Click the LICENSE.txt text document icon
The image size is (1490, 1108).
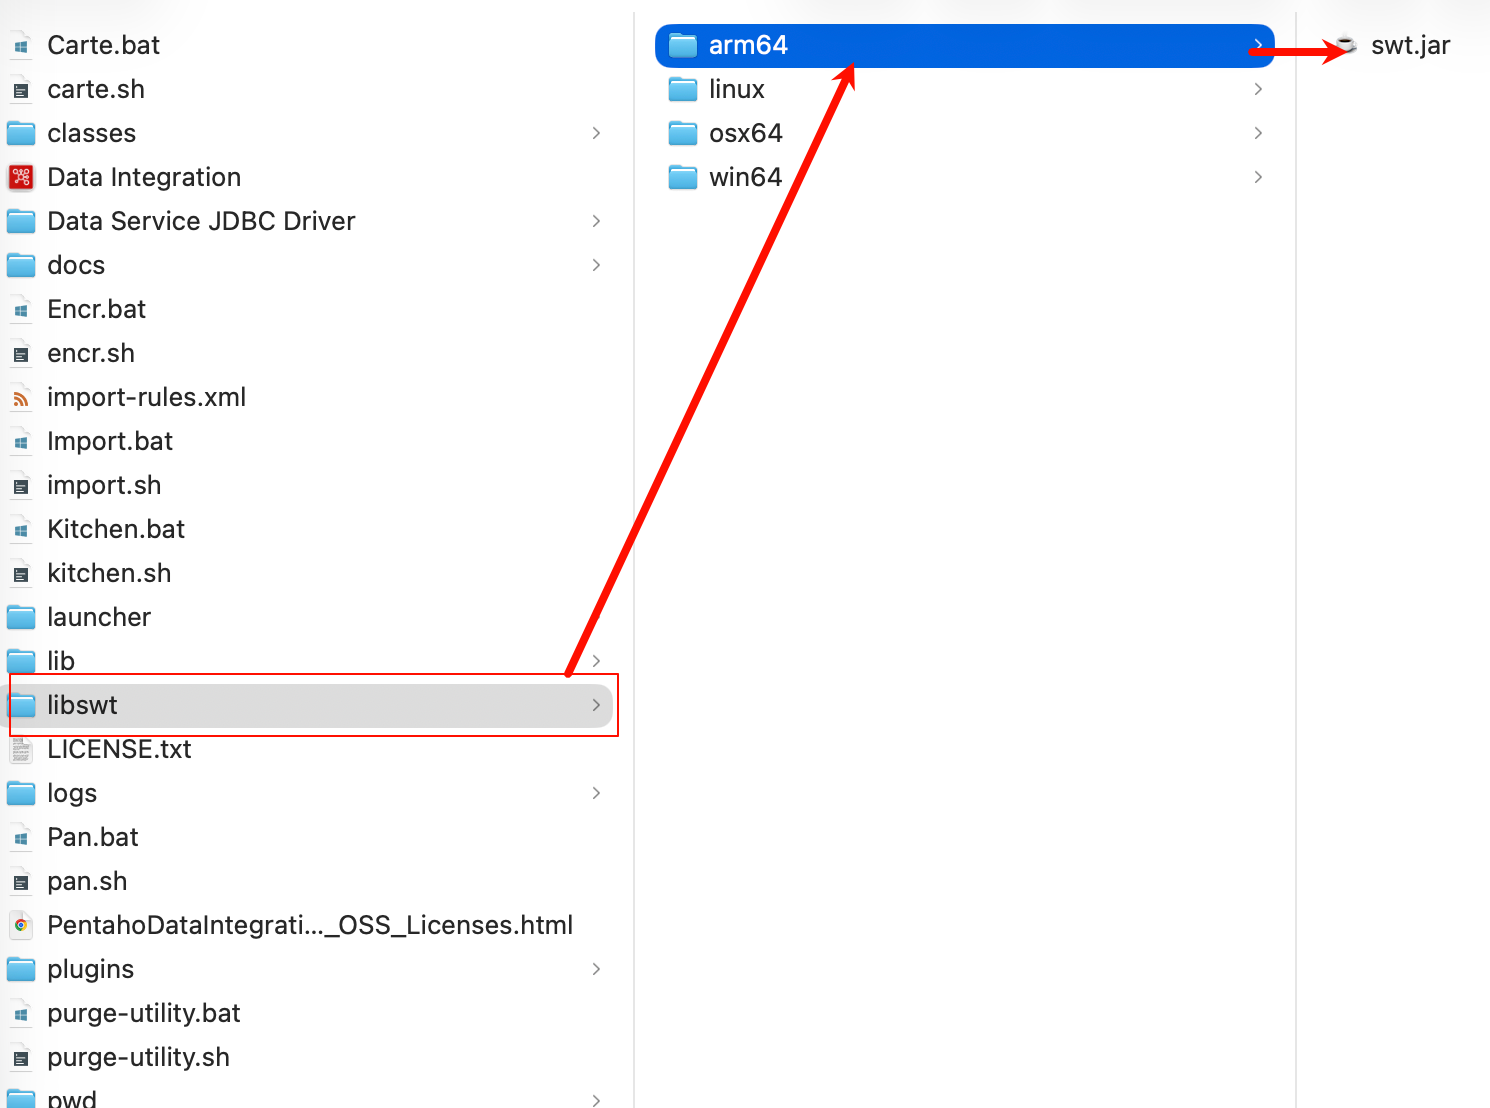click(x=21, y=750)
